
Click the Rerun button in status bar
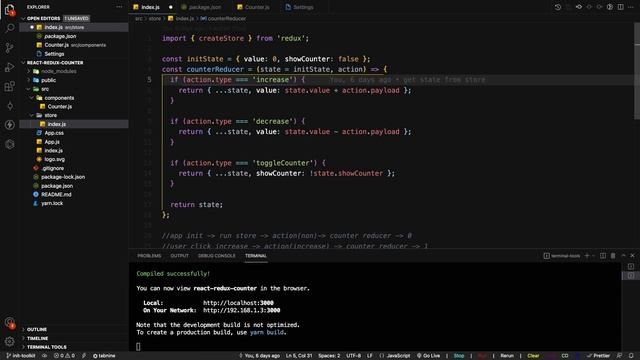(x=507, y=356)
